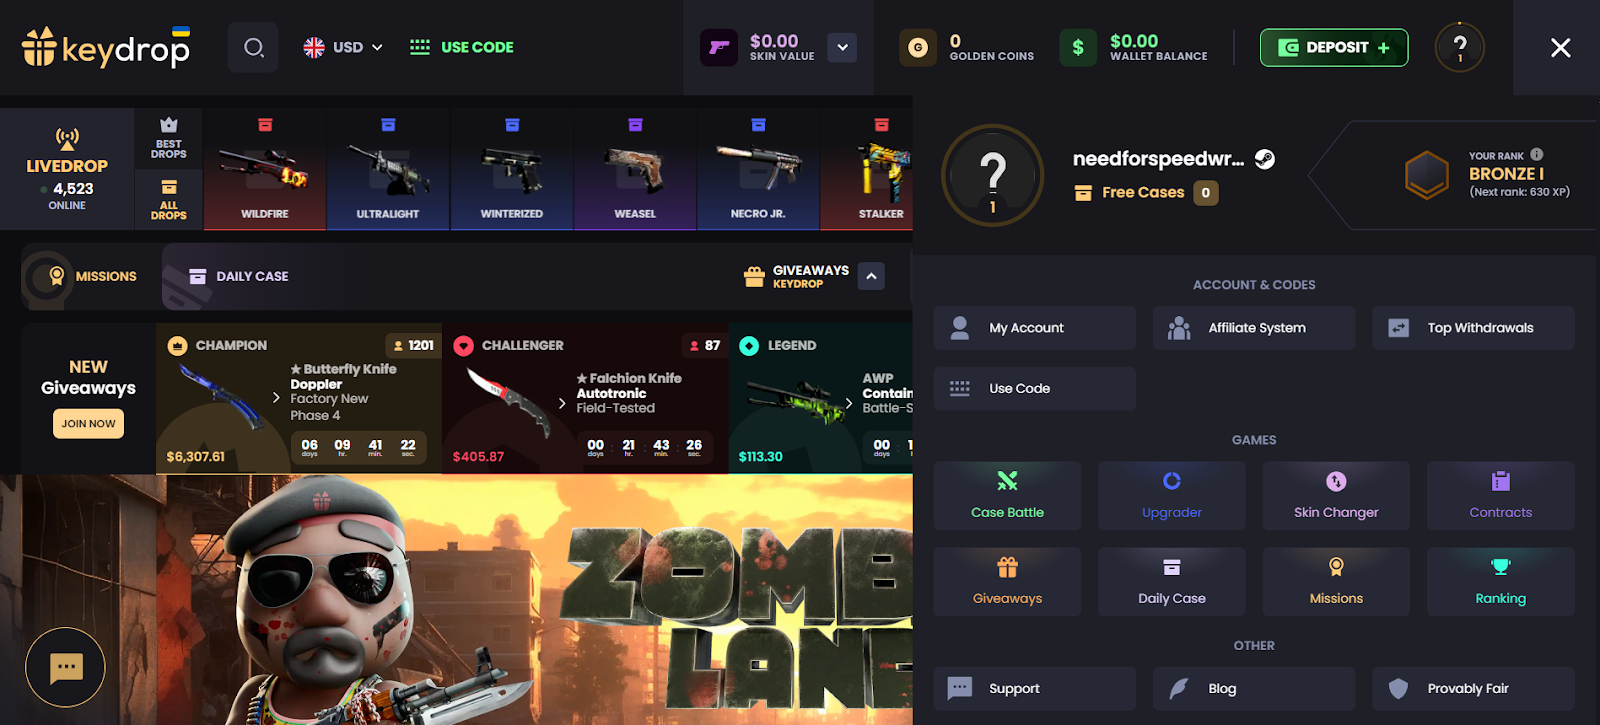1600x725 pixels.
Task: Select the Wildfire case thumbnail
Action: point(265,169)
